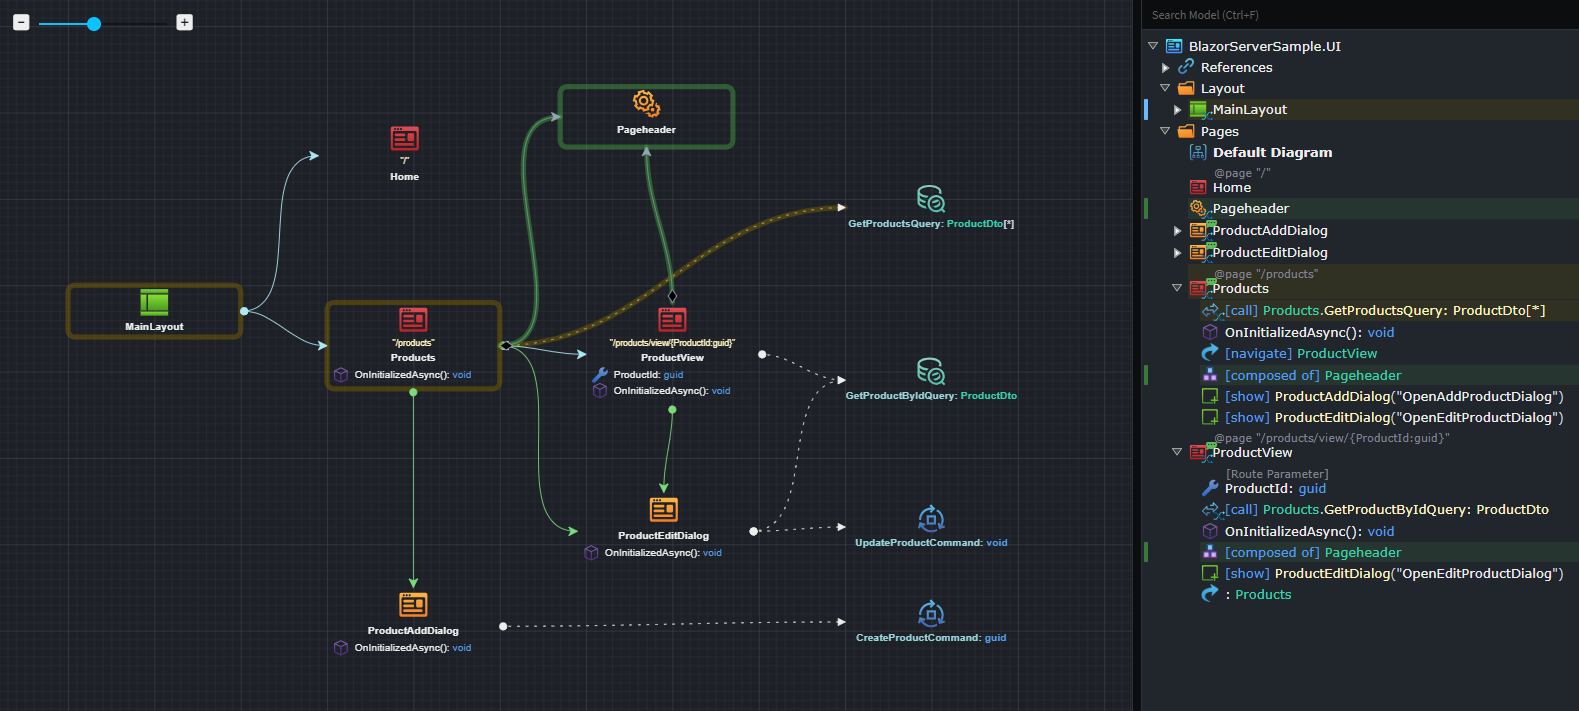This screenshot has width=1579, height=711.
Task: Click the navigate ProductView arrow icon
Action: [x=1210, y=353]
